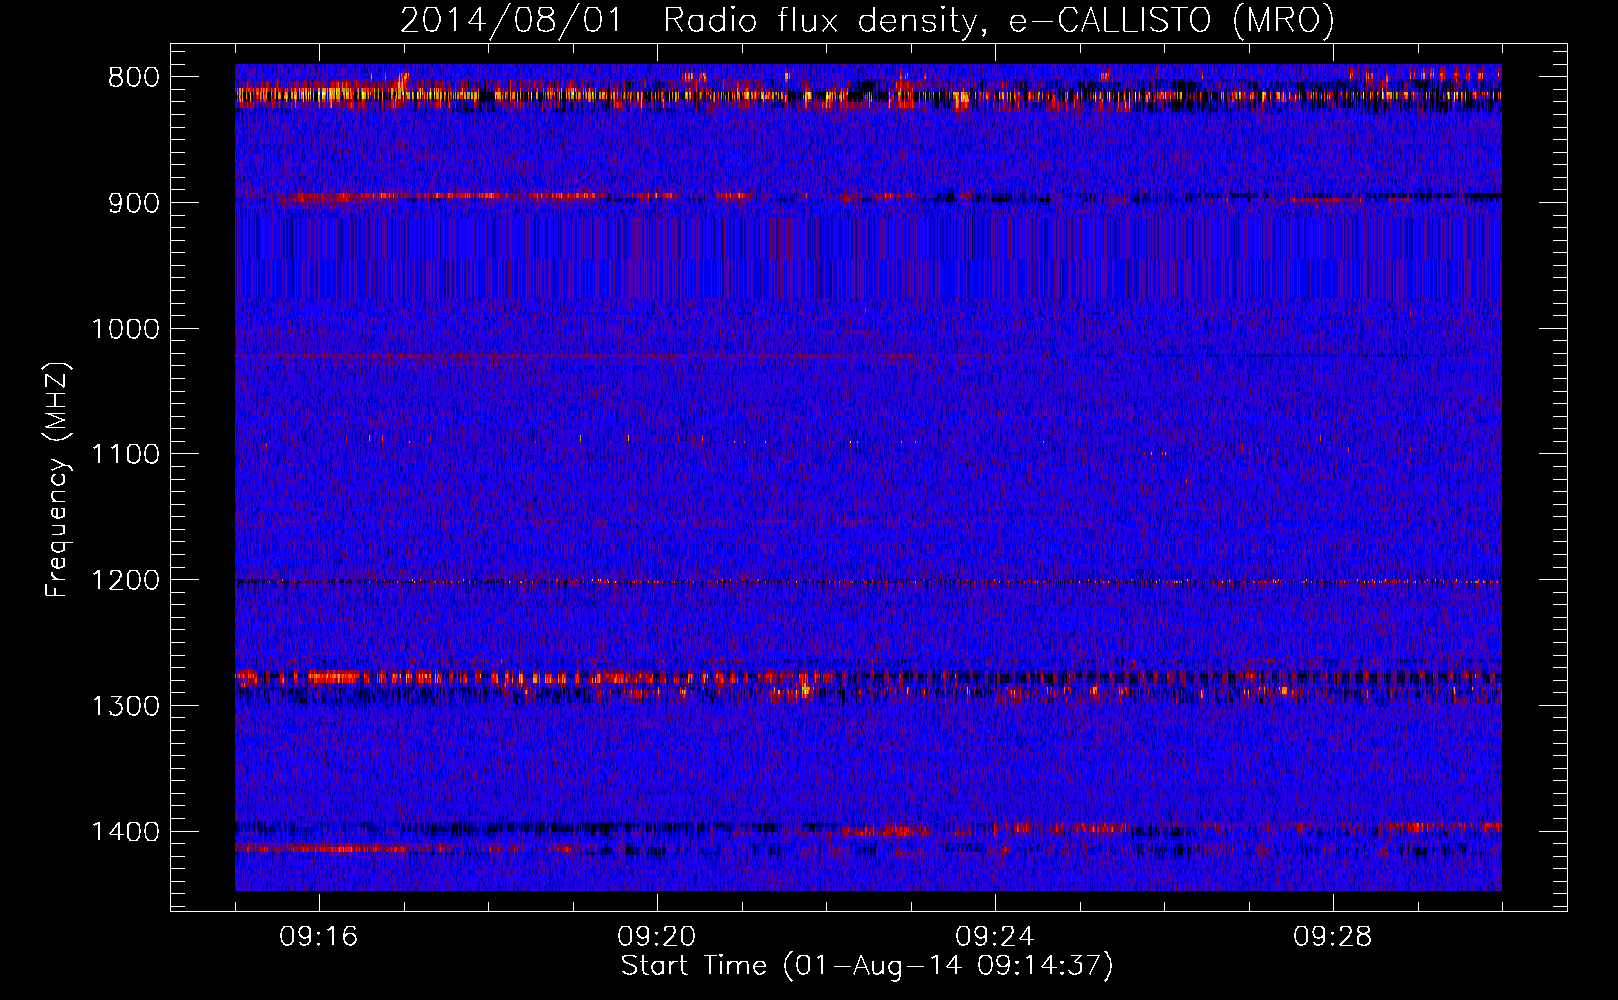This screenshot has height=1000, width=1618.
Task: Click the '09:28' time axis label
Action: pyautogui.click(x=1333, y=937)
